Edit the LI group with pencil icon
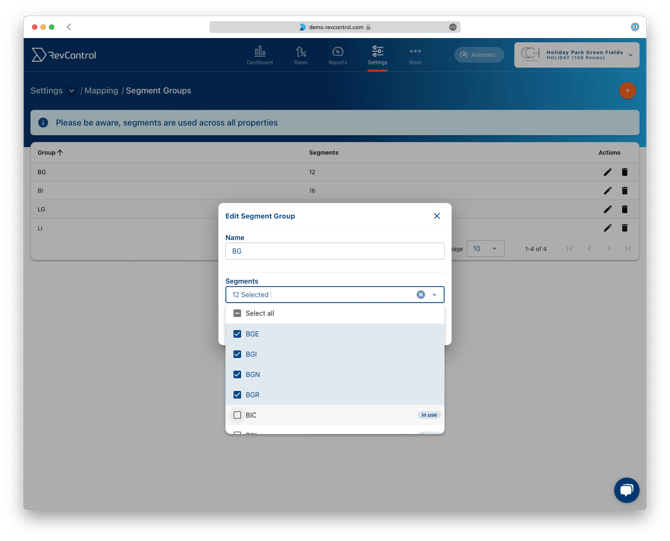Viewport: 670px width, 541px height. tap(607, 228)
